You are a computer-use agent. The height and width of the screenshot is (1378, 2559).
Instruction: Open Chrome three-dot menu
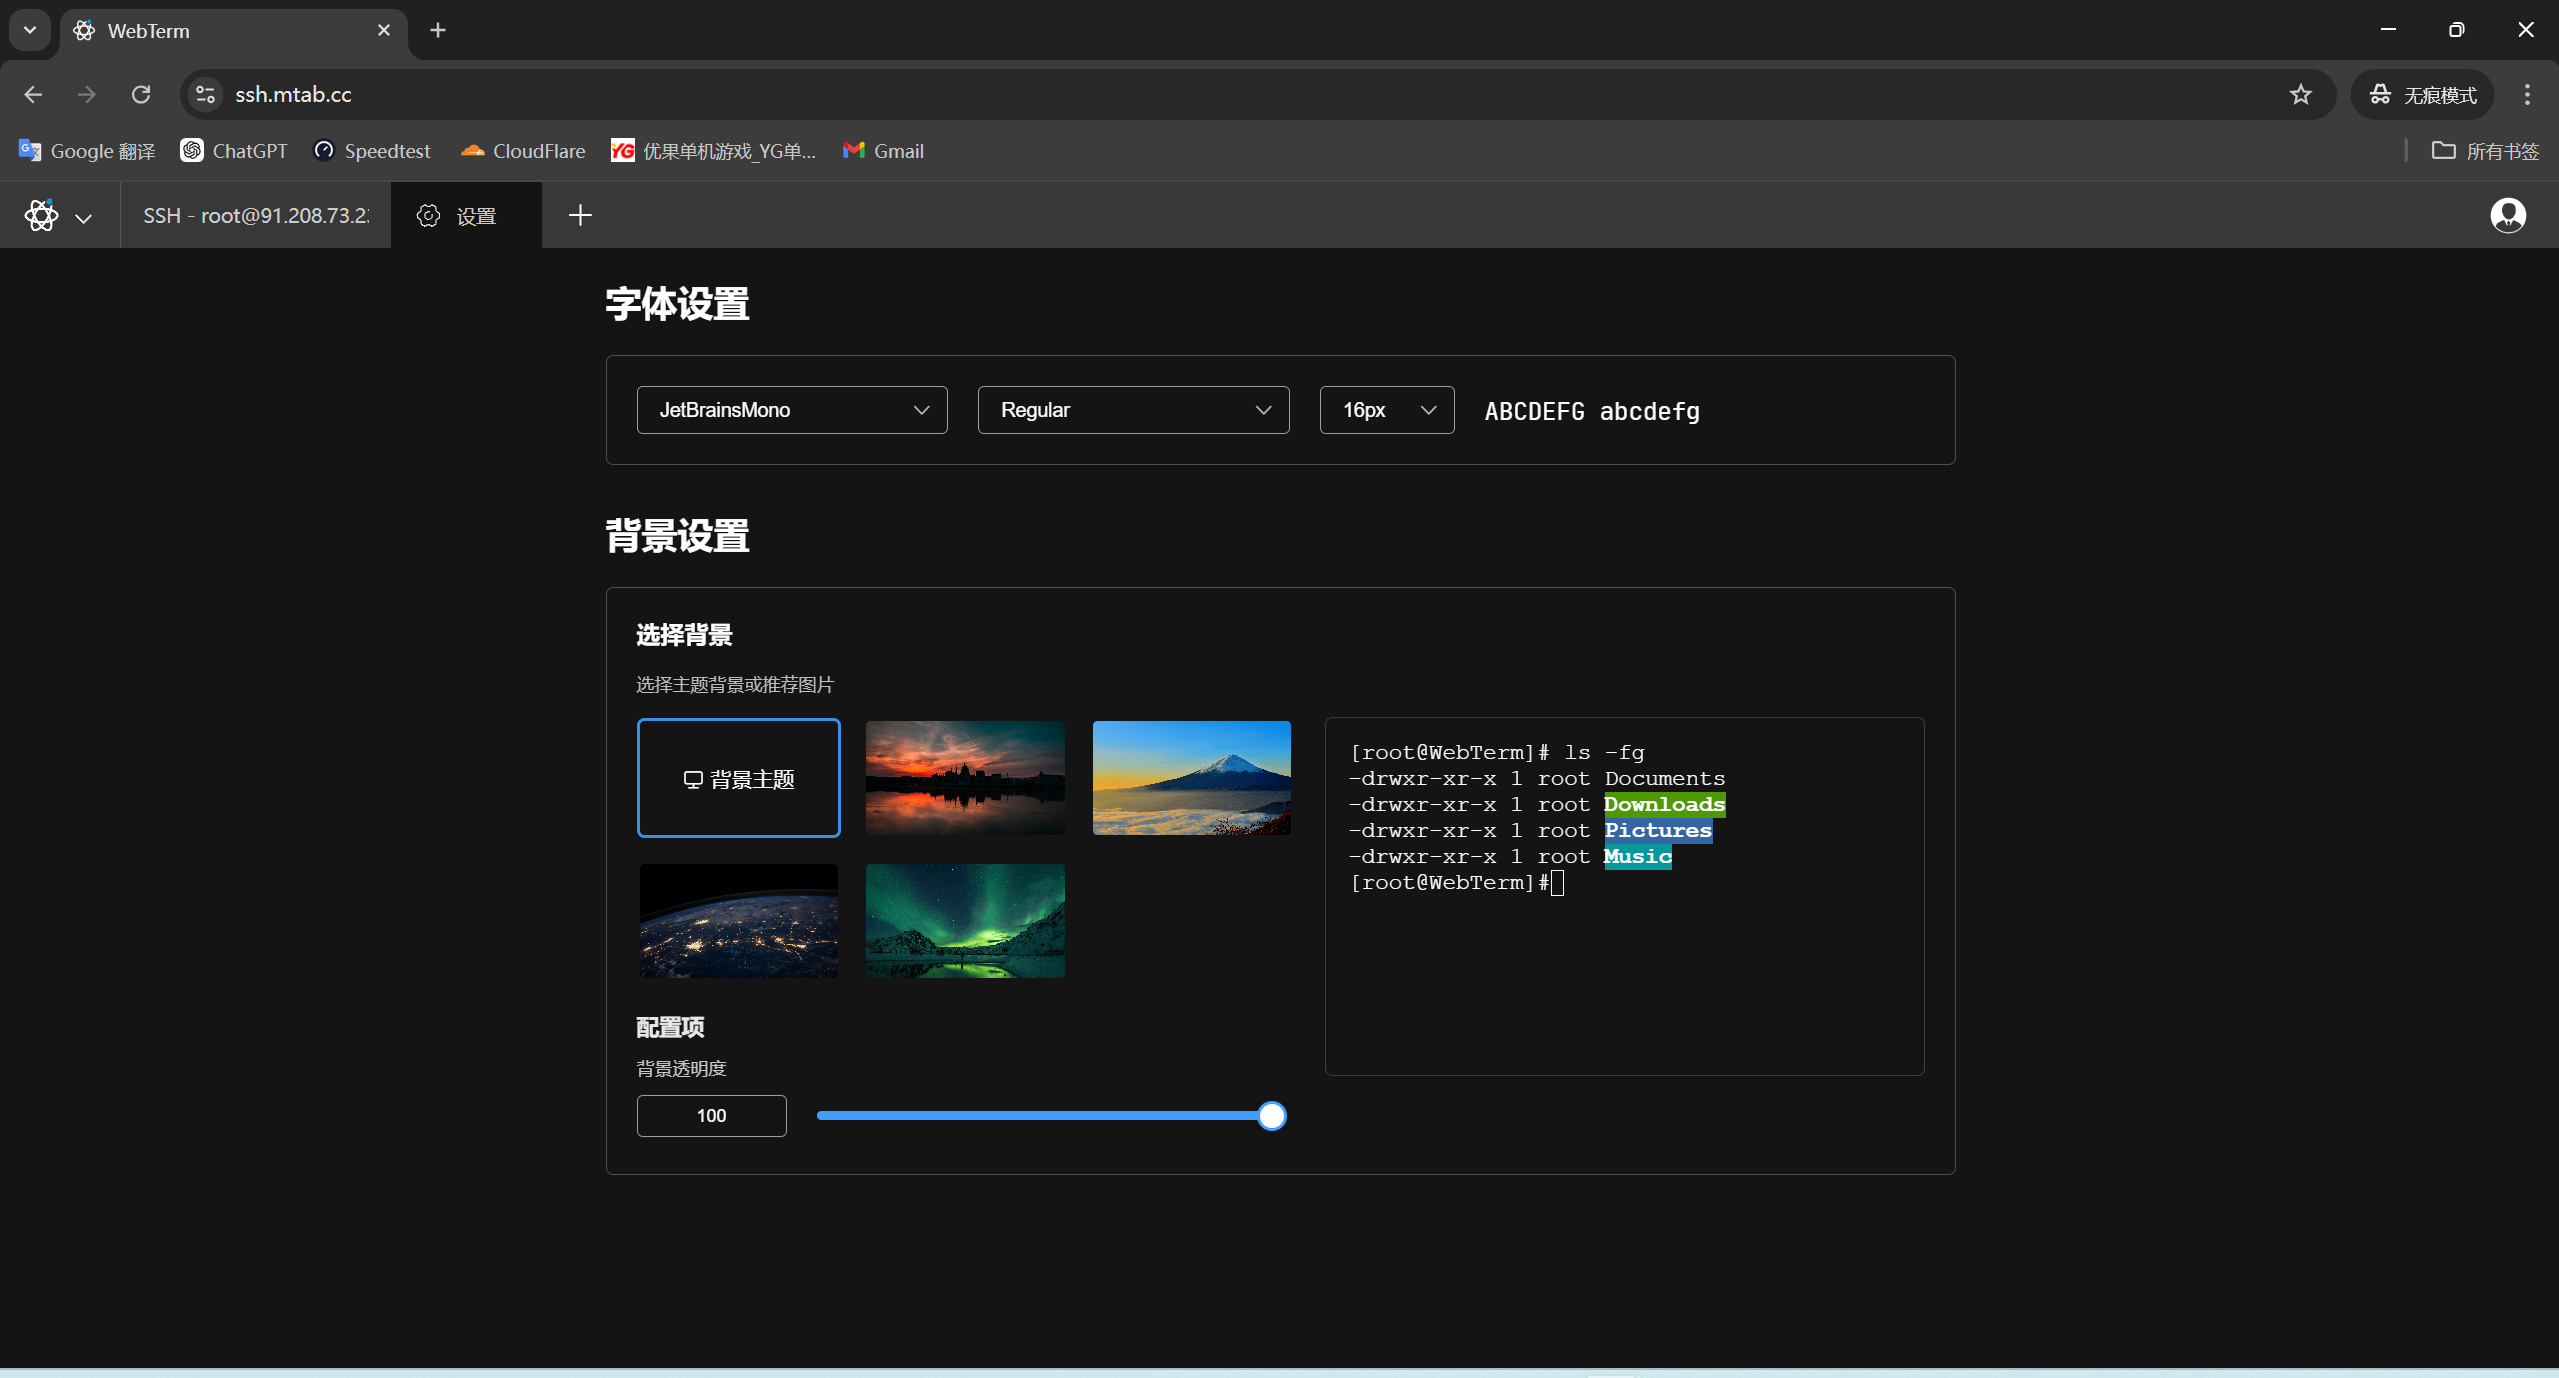[x=2527, y=94]
